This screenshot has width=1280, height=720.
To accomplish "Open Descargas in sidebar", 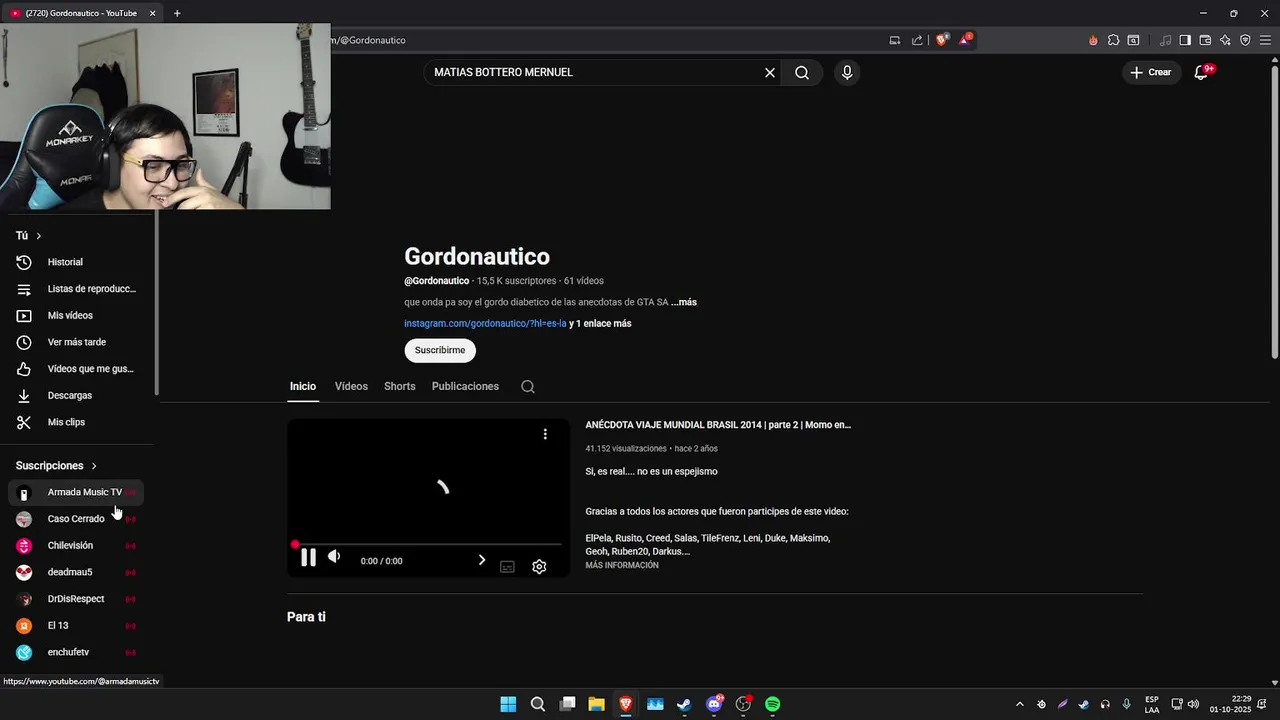I will click(77, 395).
